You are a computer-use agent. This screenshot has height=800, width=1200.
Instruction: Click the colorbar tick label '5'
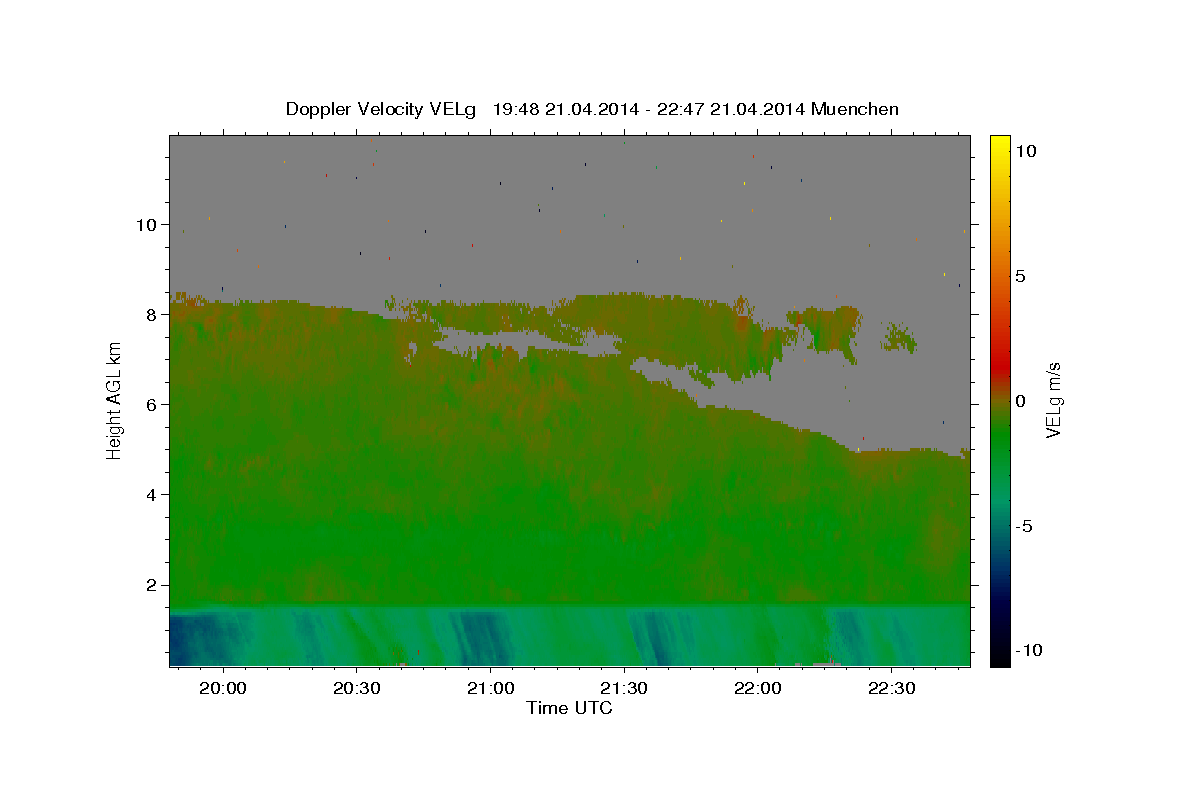pos(1020,276)
